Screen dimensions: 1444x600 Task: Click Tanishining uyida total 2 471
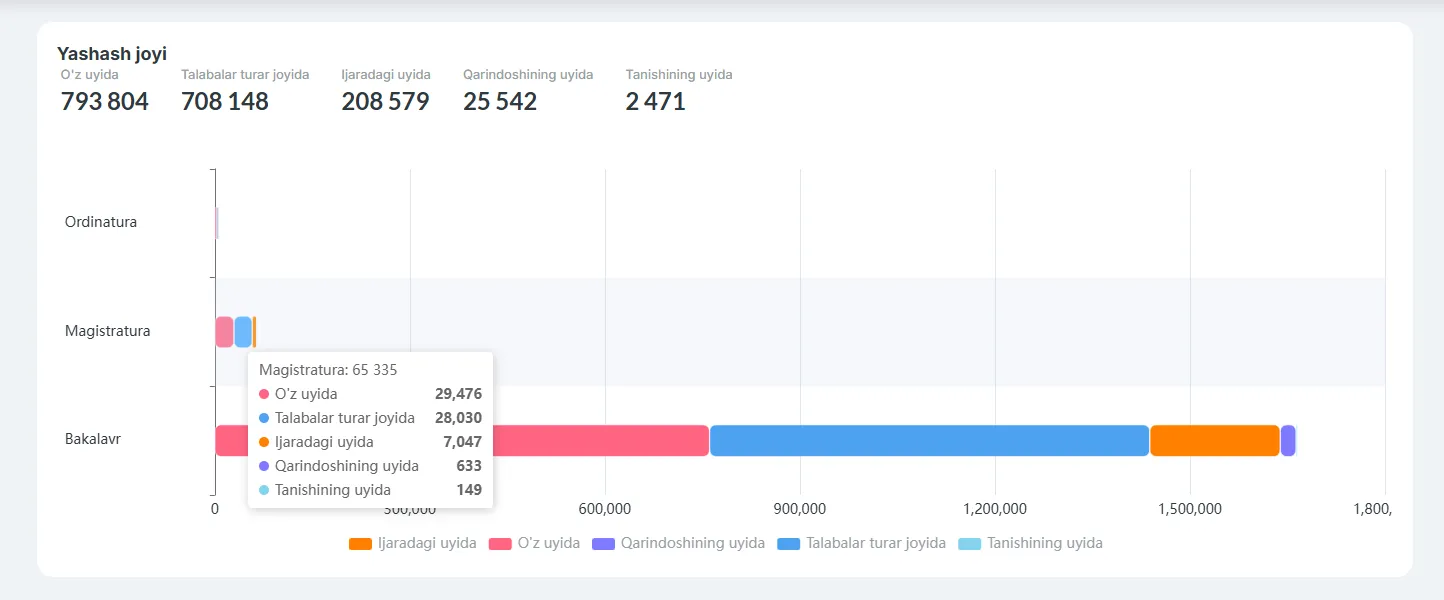point(656,101)
